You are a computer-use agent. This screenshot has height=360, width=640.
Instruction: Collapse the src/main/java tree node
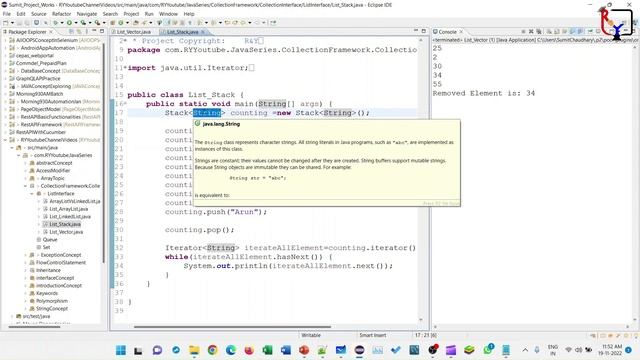[x=12, y=148]
